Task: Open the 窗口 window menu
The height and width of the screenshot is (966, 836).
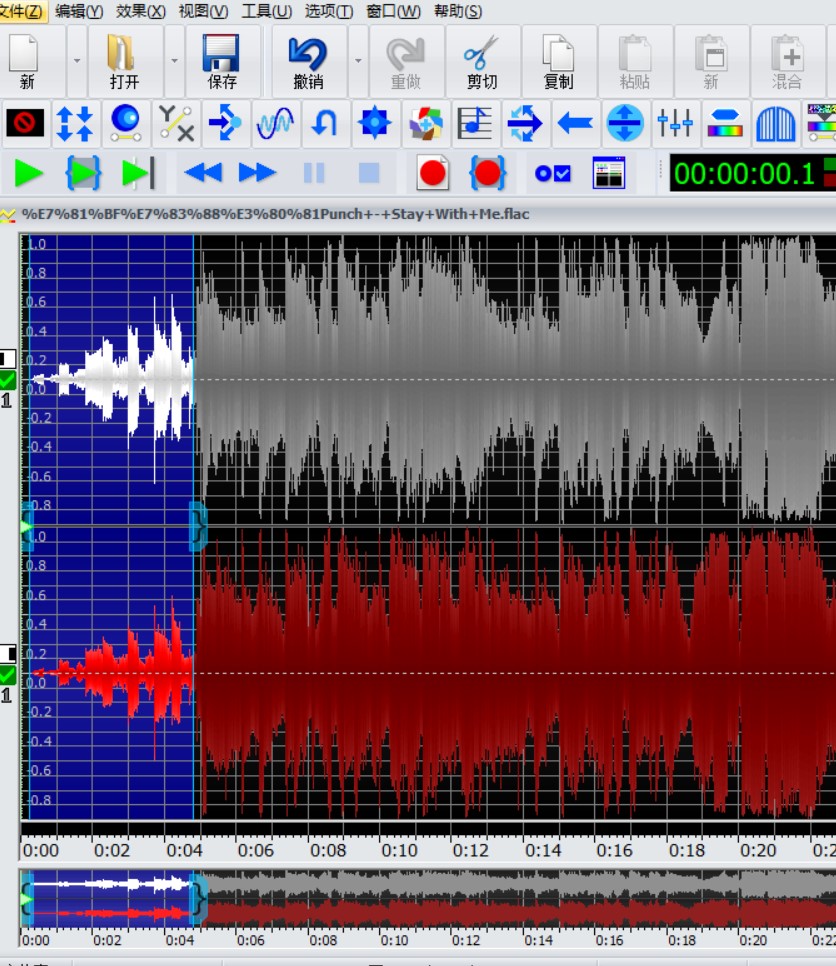Action: (393, 11)
